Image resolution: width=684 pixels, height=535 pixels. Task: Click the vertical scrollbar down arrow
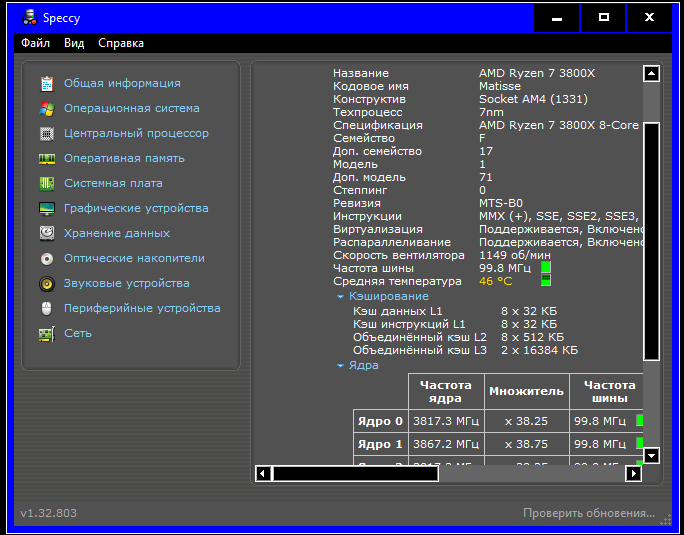click(x=652, y=455)
